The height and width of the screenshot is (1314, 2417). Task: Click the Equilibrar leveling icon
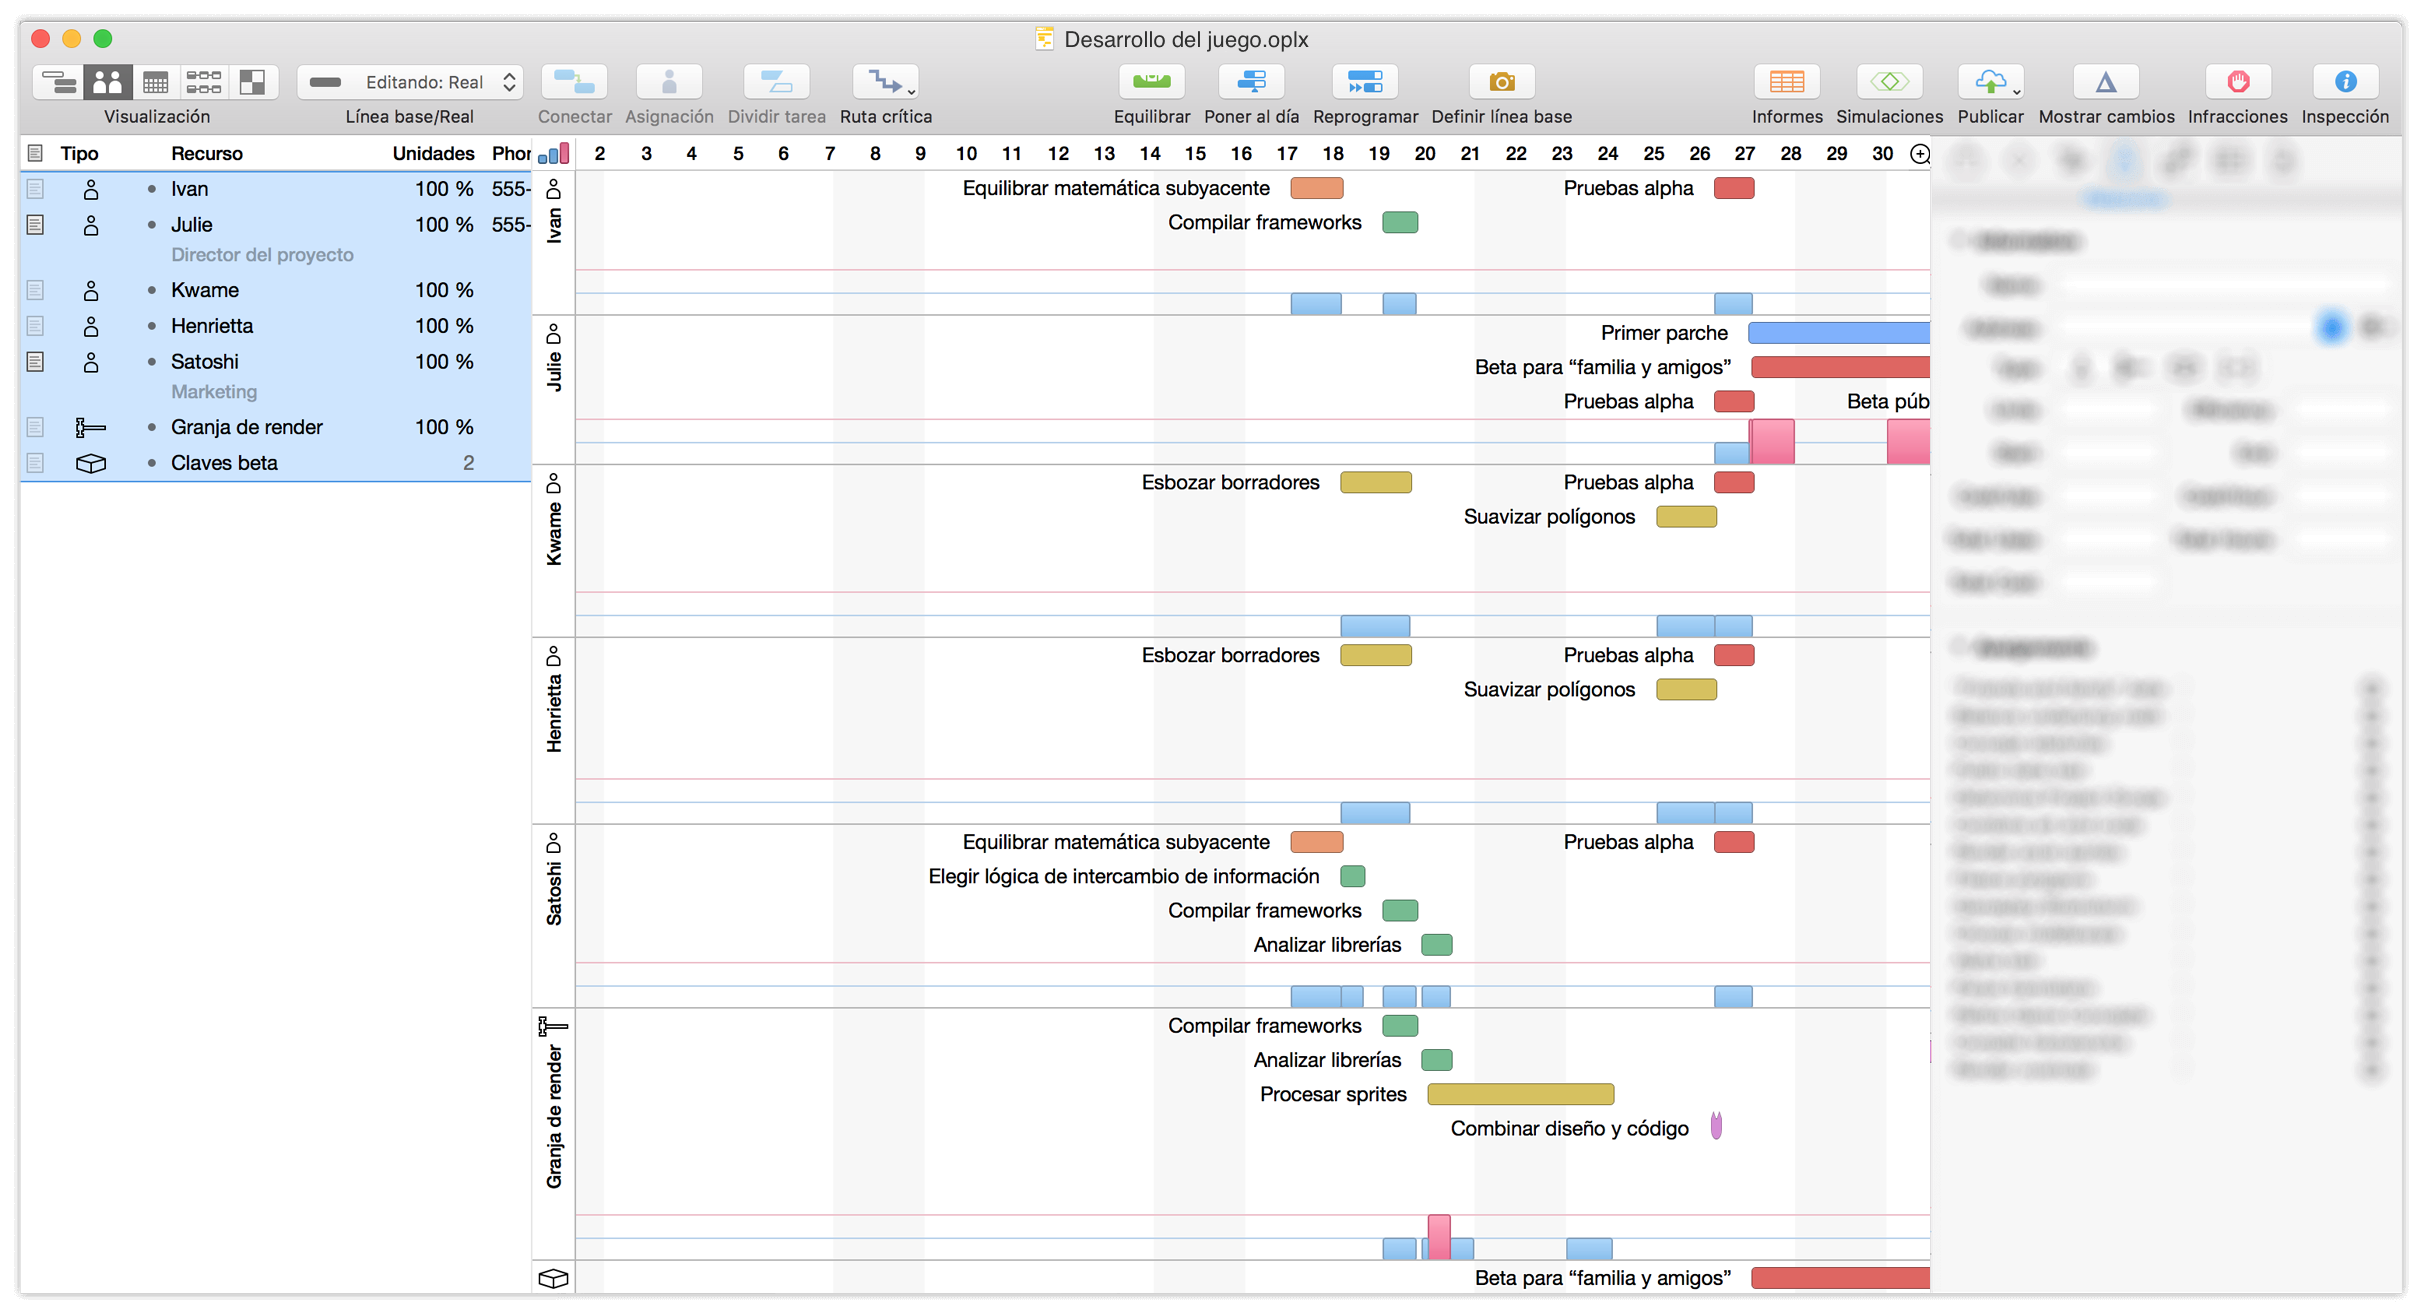(x=1151, y=82)
